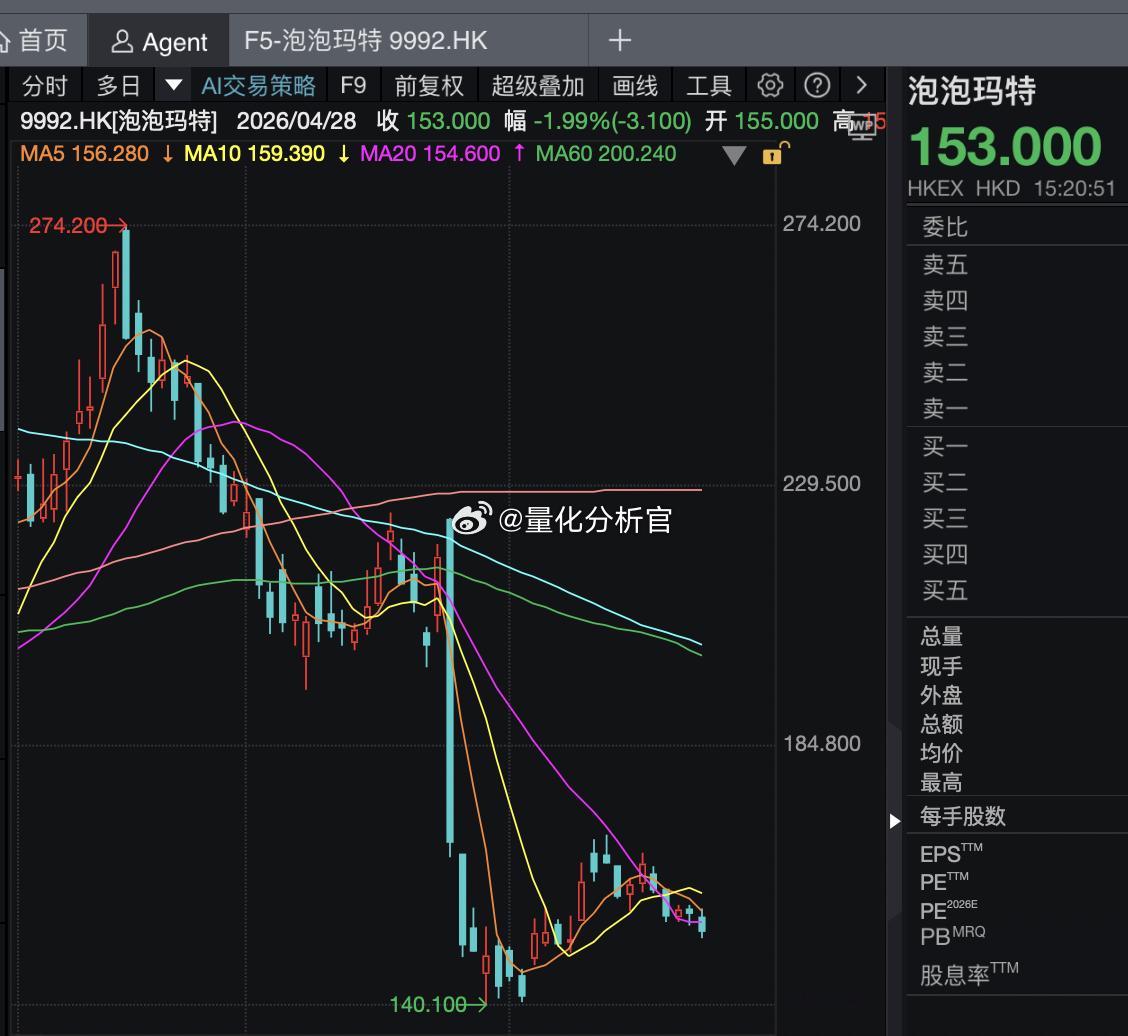Open chart settings gear icon
Screen dimensions: 1128x1036
(x=770, y=85)
